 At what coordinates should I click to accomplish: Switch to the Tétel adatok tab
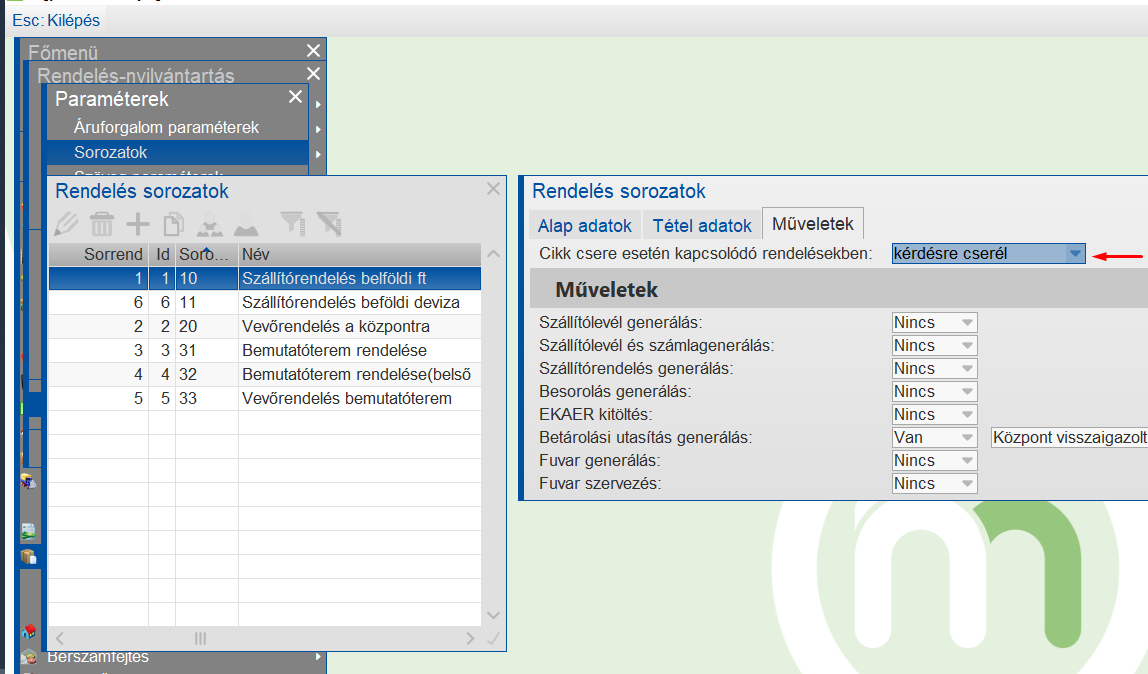tap(702, 225)
